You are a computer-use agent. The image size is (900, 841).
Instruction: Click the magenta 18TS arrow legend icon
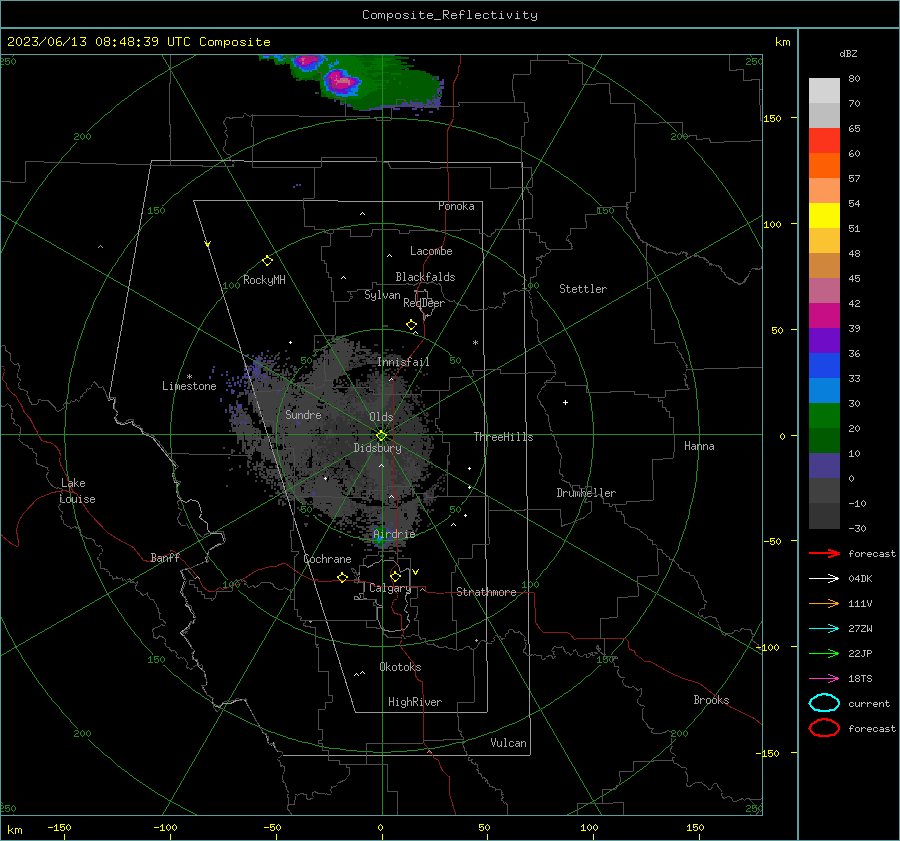(824, 679)
